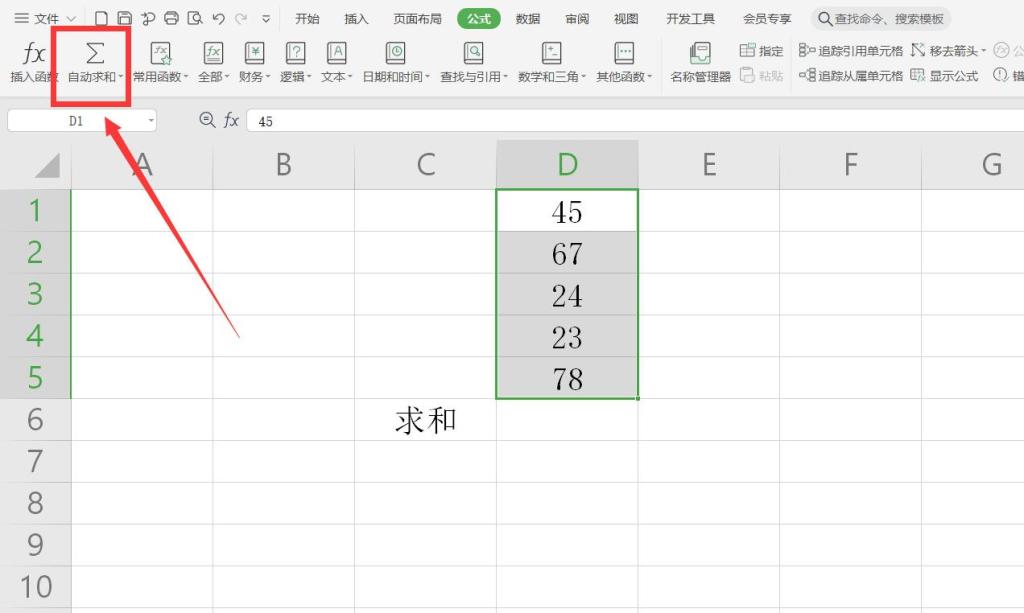This screenshot has height=613, width=1024.
Task: Select row 6 header
Action: [x=35, y=420]
